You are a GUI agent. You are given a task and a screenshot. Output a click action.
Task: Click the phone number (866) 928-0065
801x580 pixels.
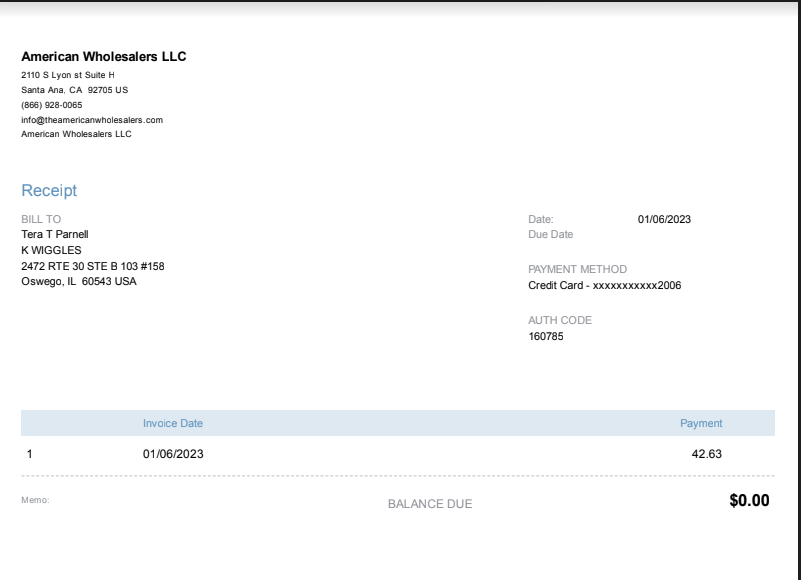(x=52, y=105)
